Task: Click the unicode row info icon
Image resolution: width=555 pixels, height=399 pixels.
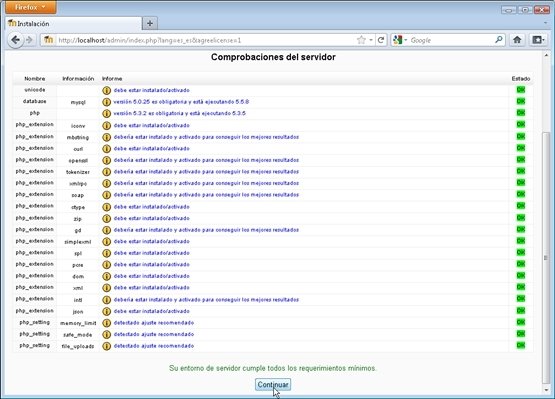Action: (x=107, y=90)
